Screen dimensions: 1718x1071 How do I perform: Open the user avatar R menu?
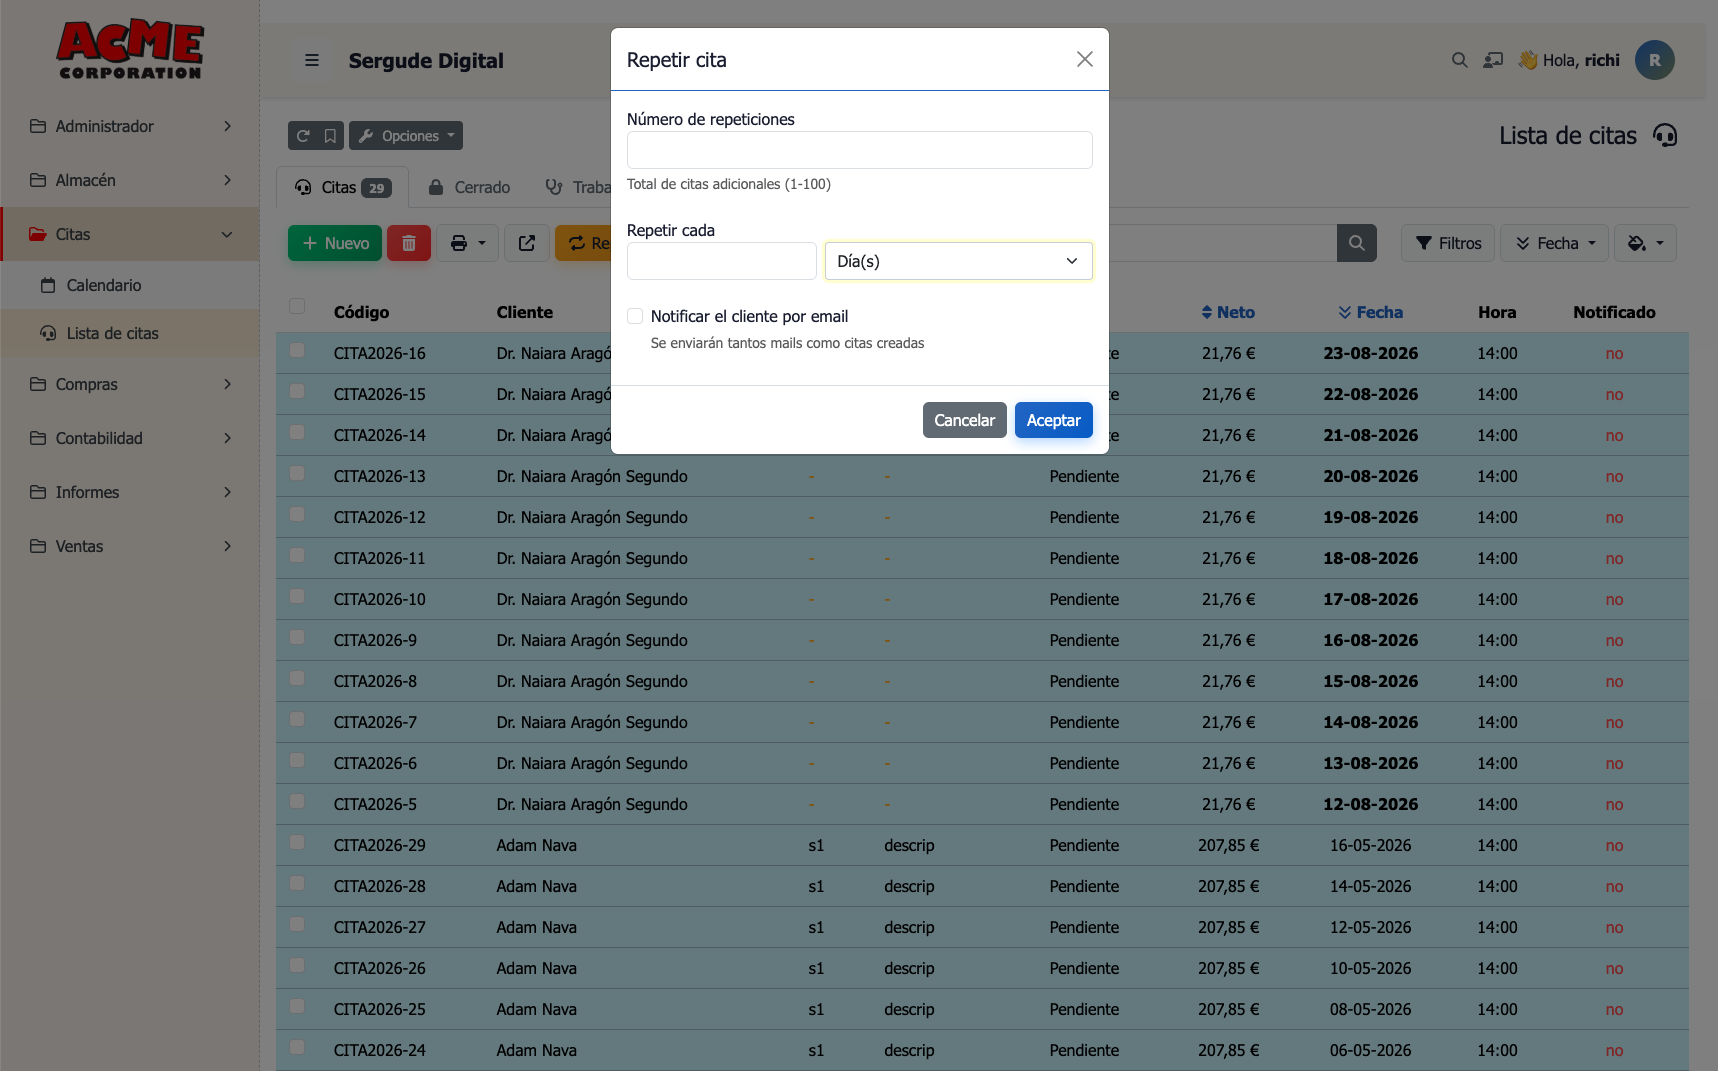1655,60
